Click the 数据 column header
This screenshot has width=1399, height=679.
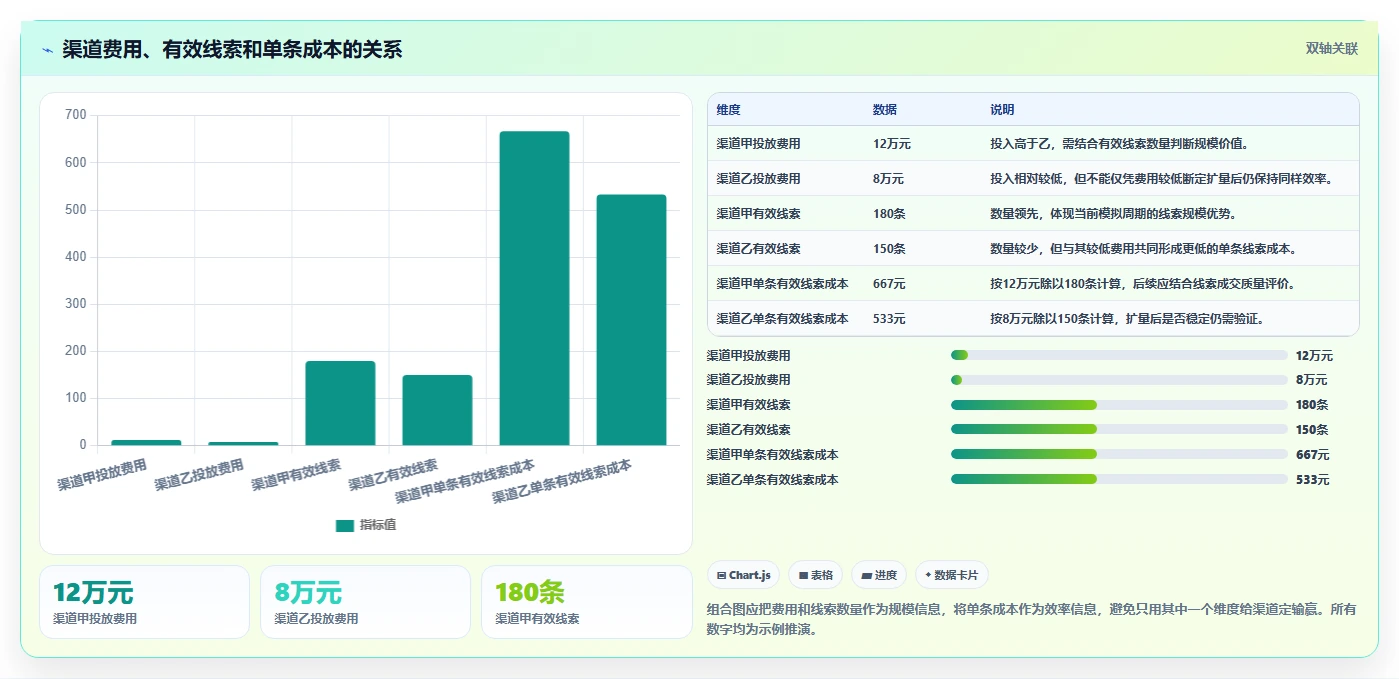tap(885, 110)
